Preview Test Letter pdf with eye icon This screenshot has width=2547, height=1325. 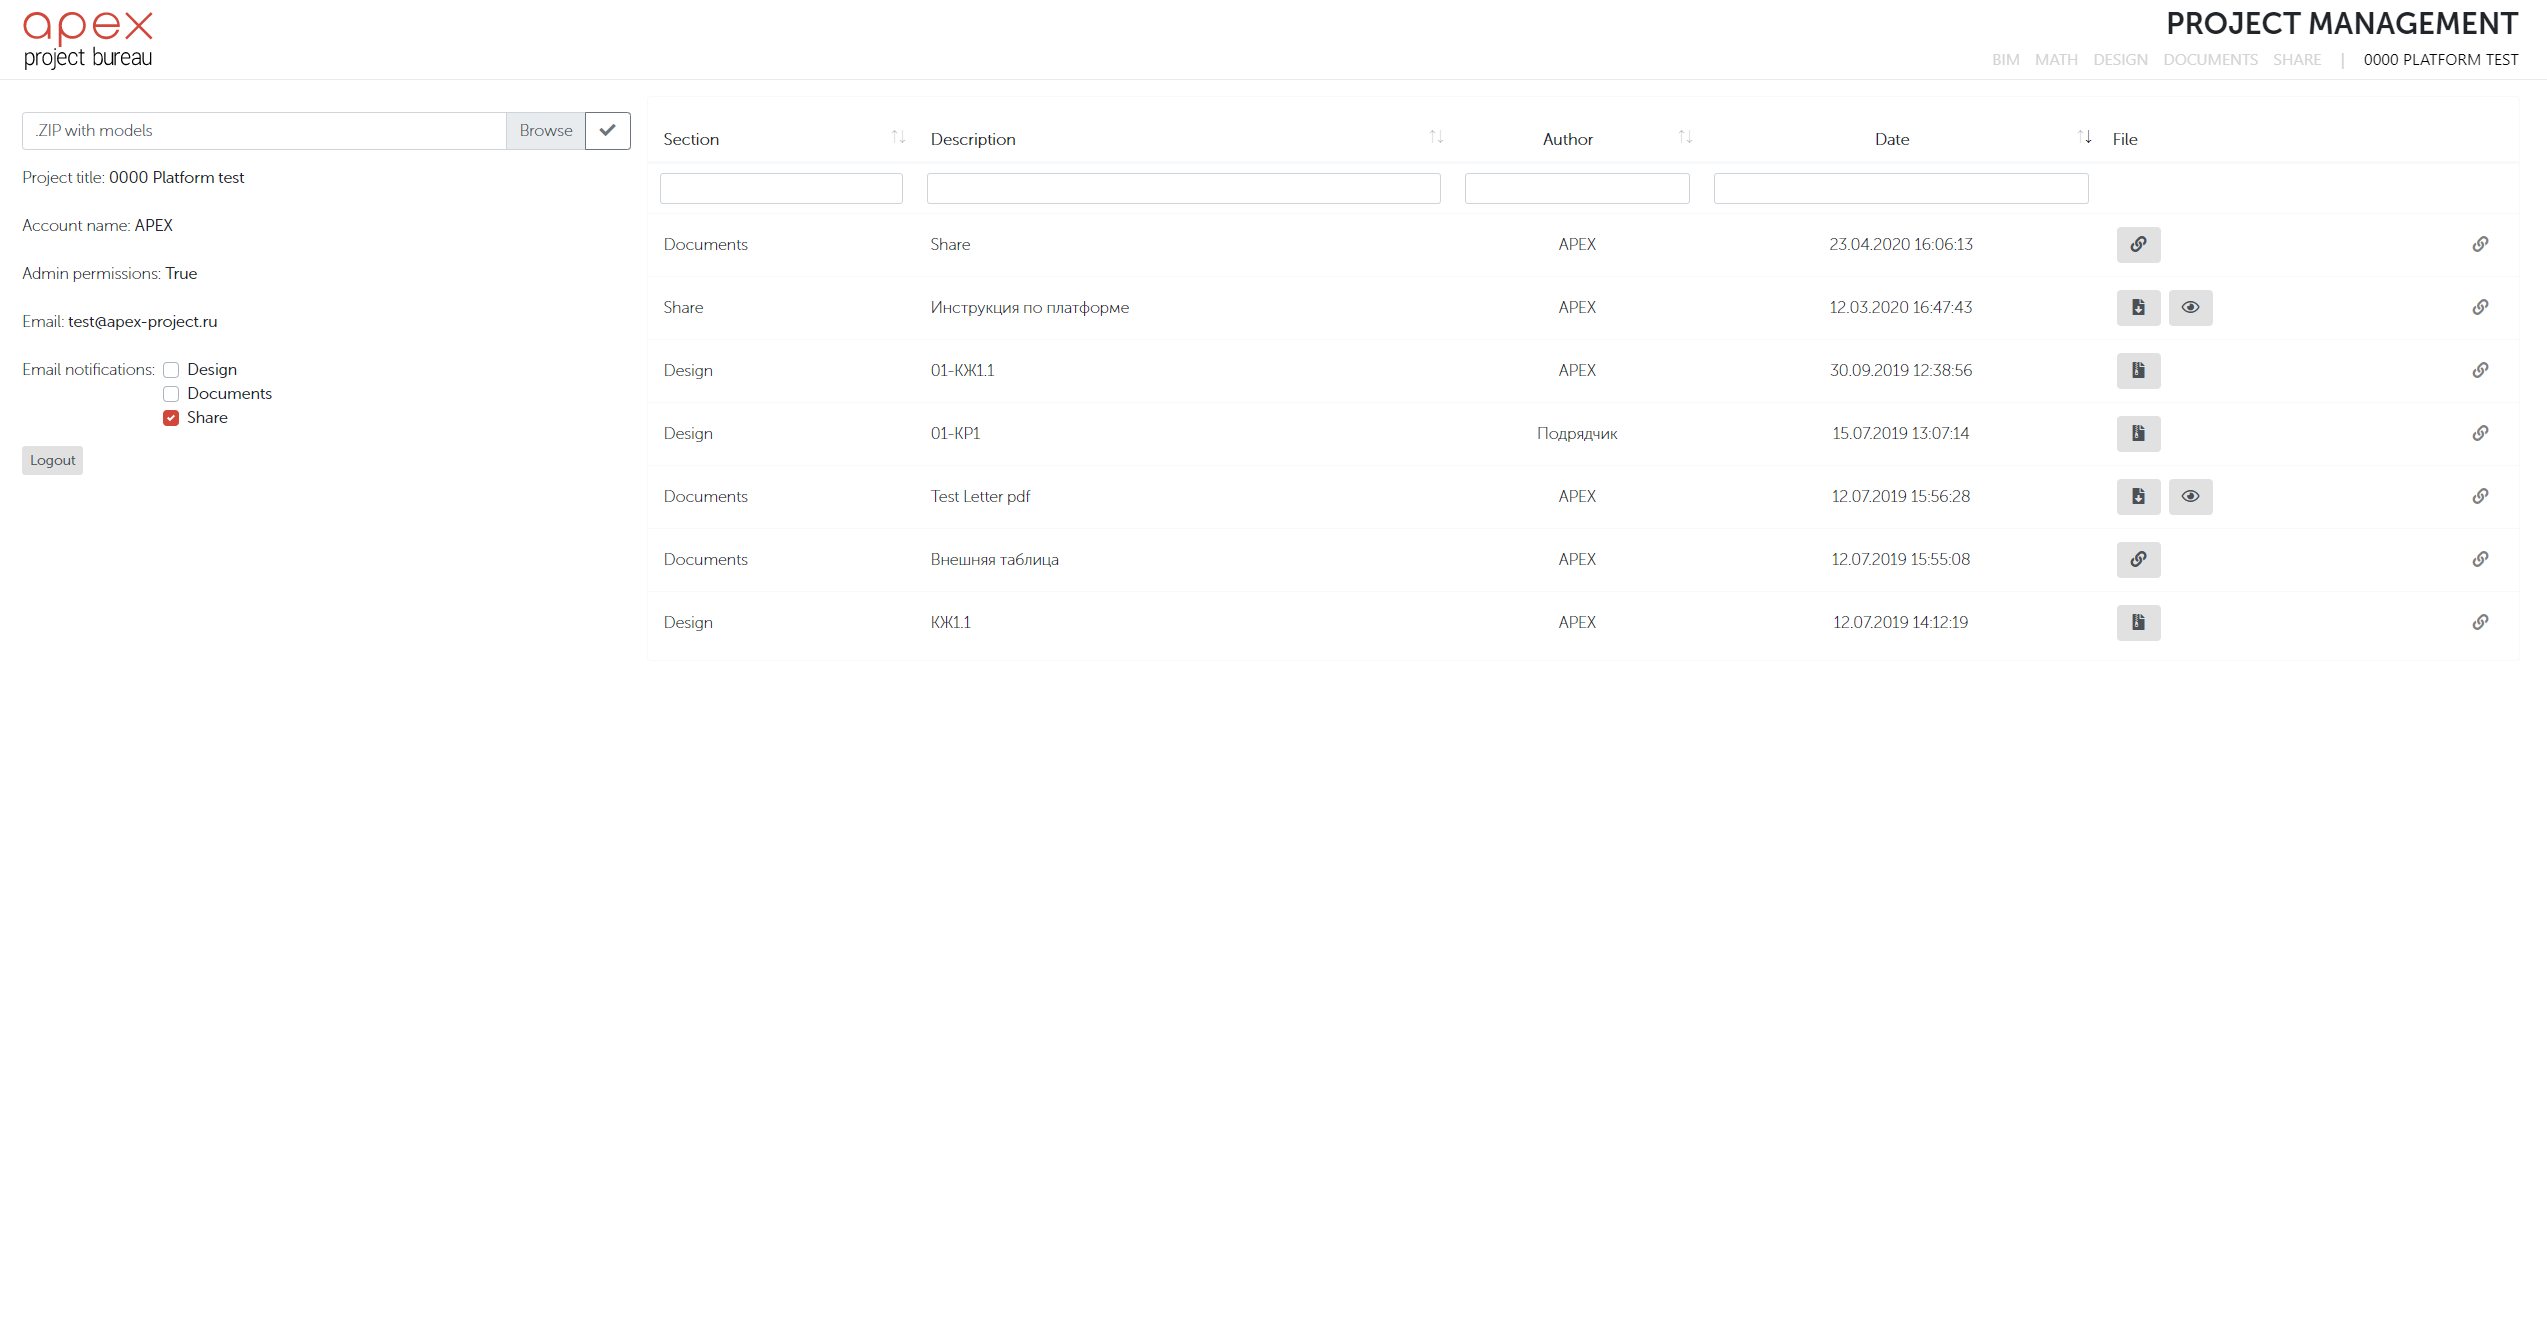(2190, 497)
